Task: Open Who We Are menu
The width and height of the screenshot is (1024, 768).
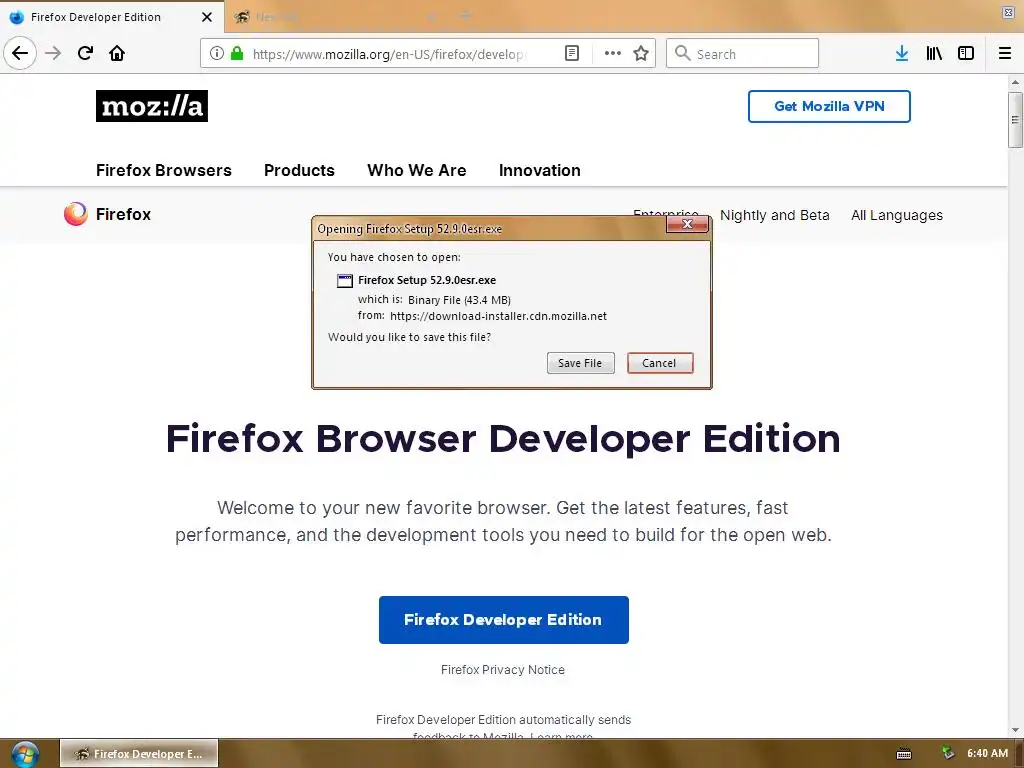Action: pos(417,170)
